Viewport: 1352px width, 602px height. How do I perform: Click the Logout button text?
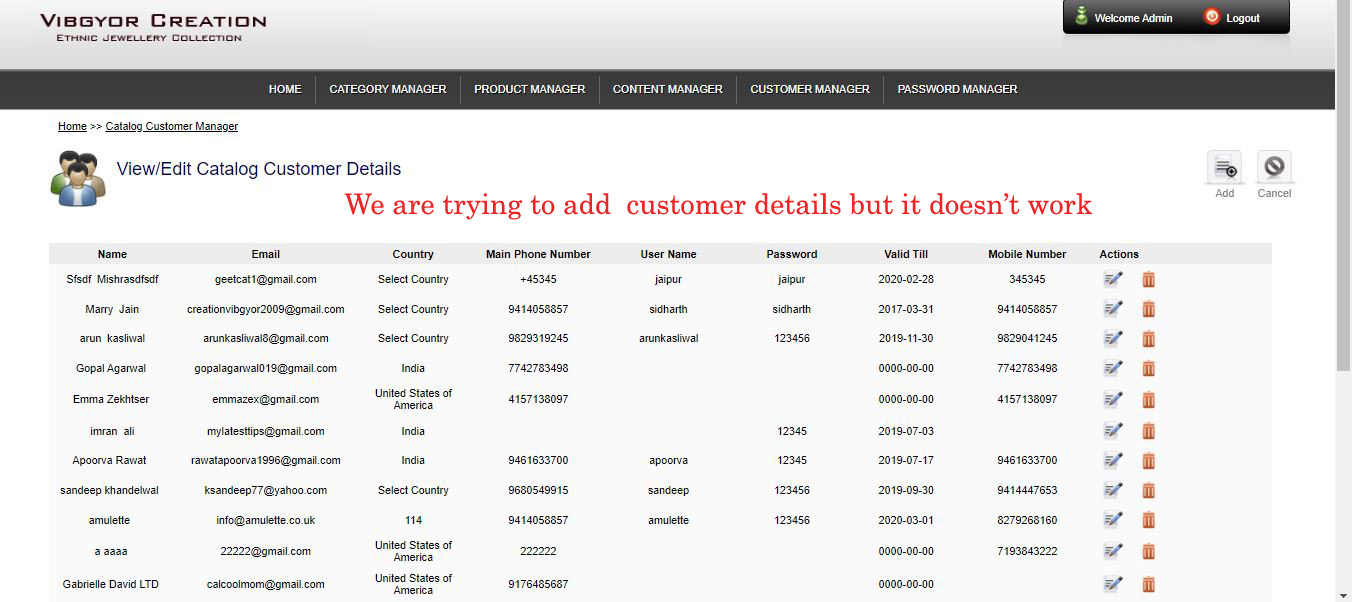click(1243, 18)
